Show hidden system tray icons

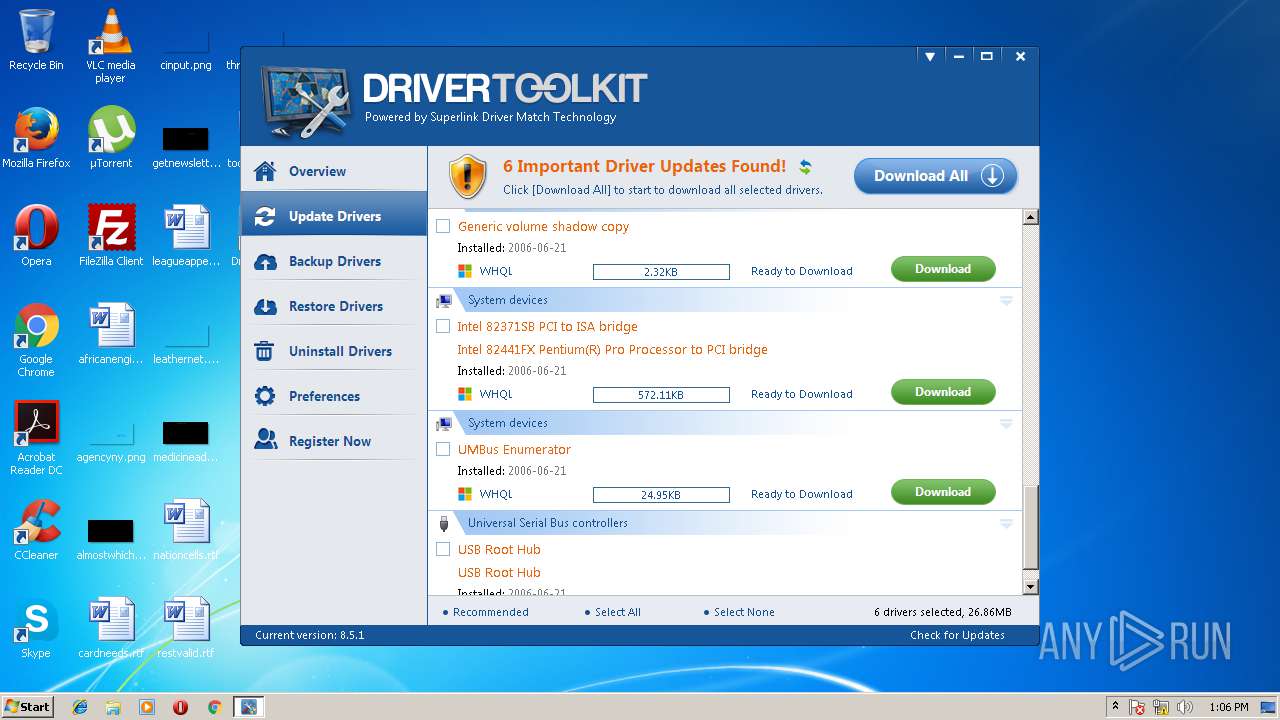[1115, 706]
